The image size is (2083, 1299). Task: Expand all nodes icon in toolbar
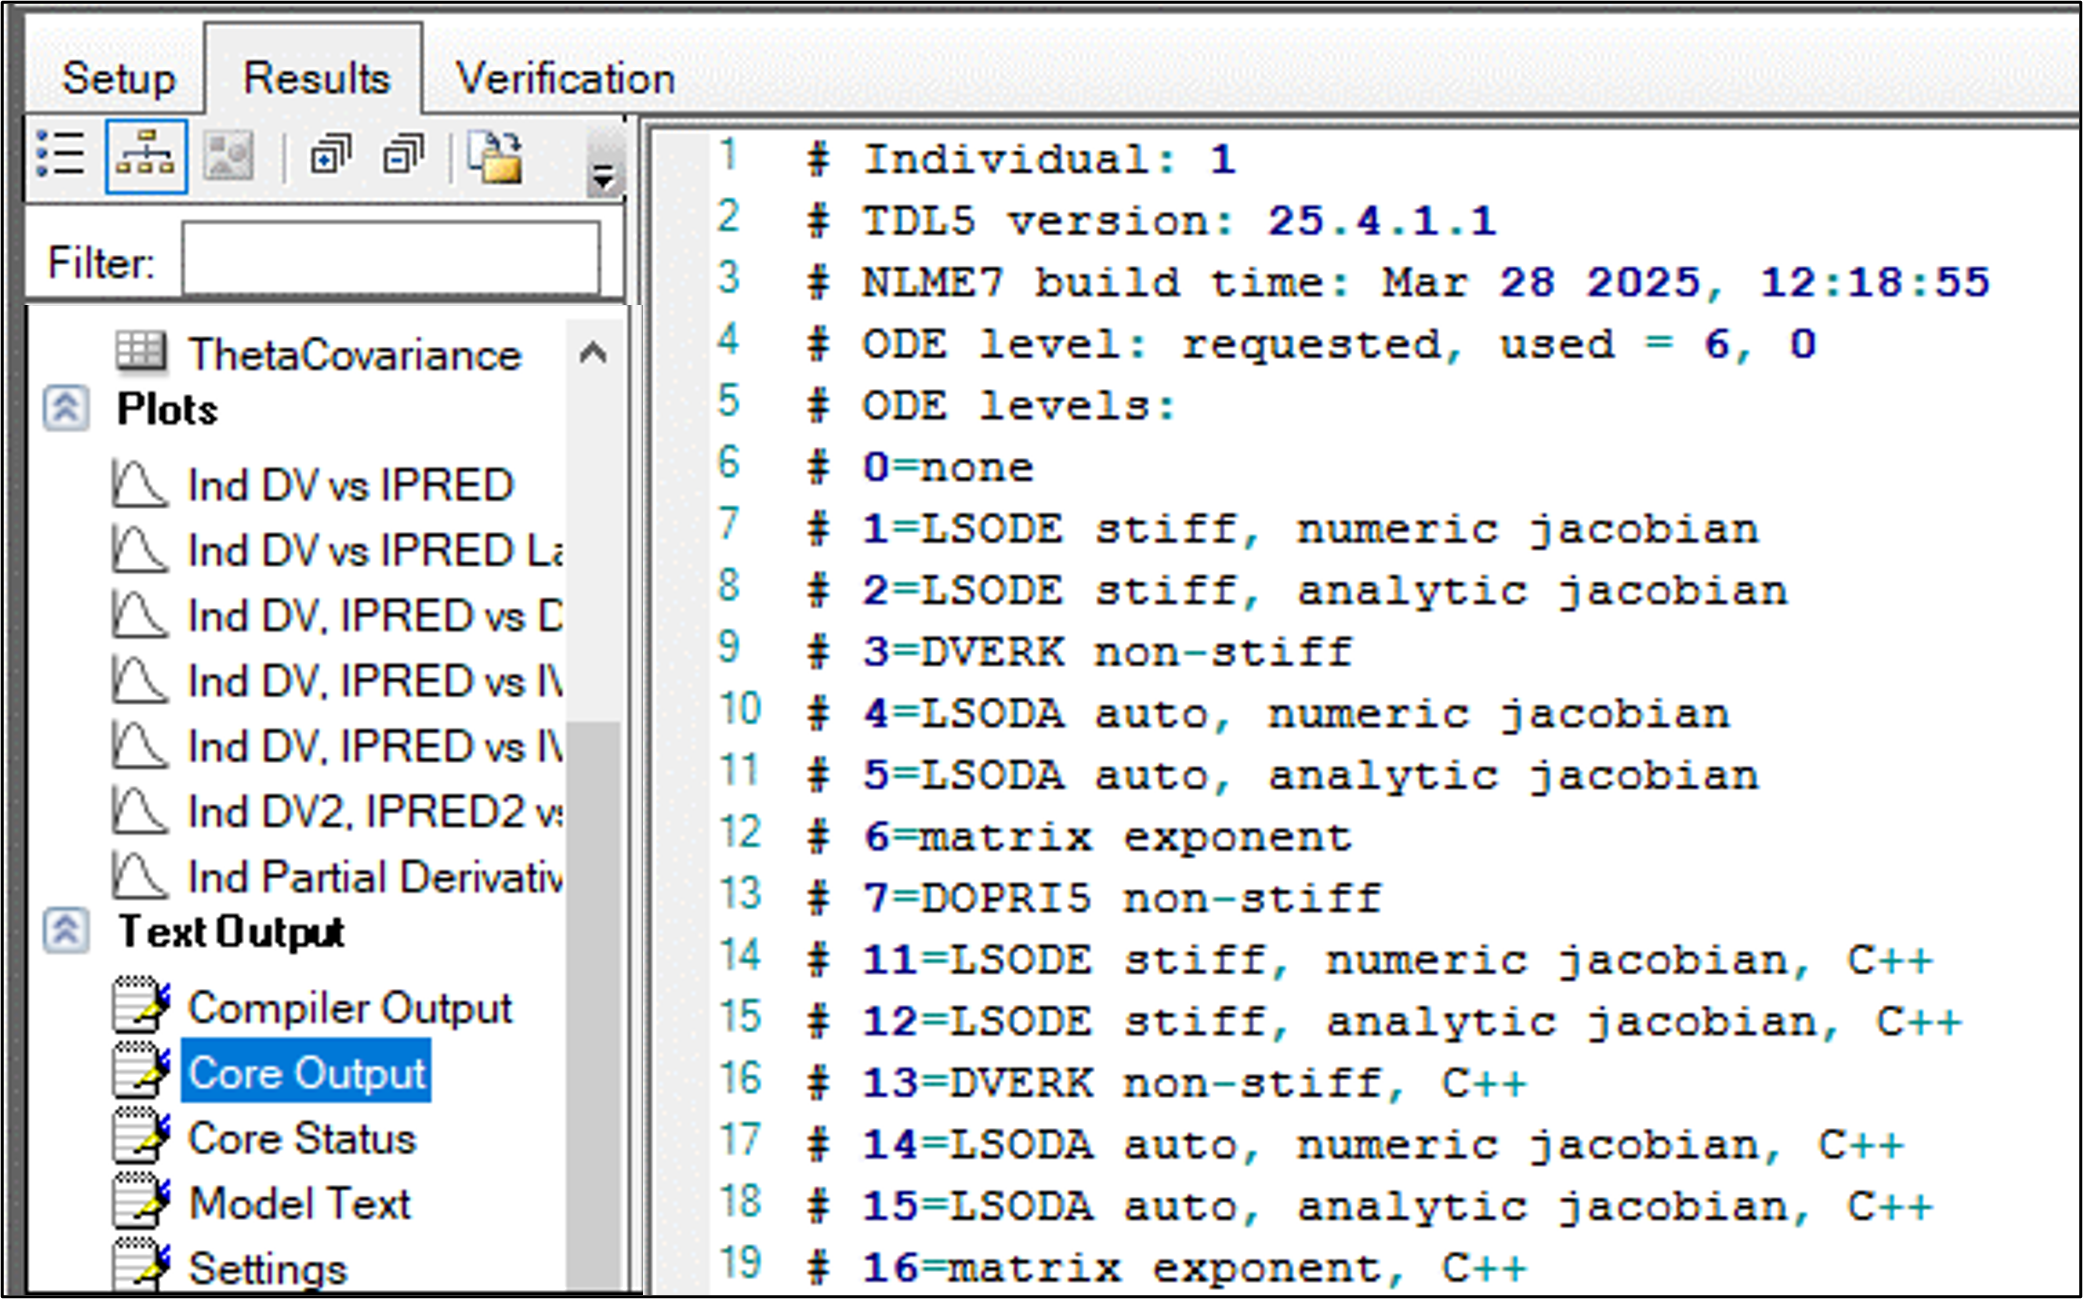[330, 155]
